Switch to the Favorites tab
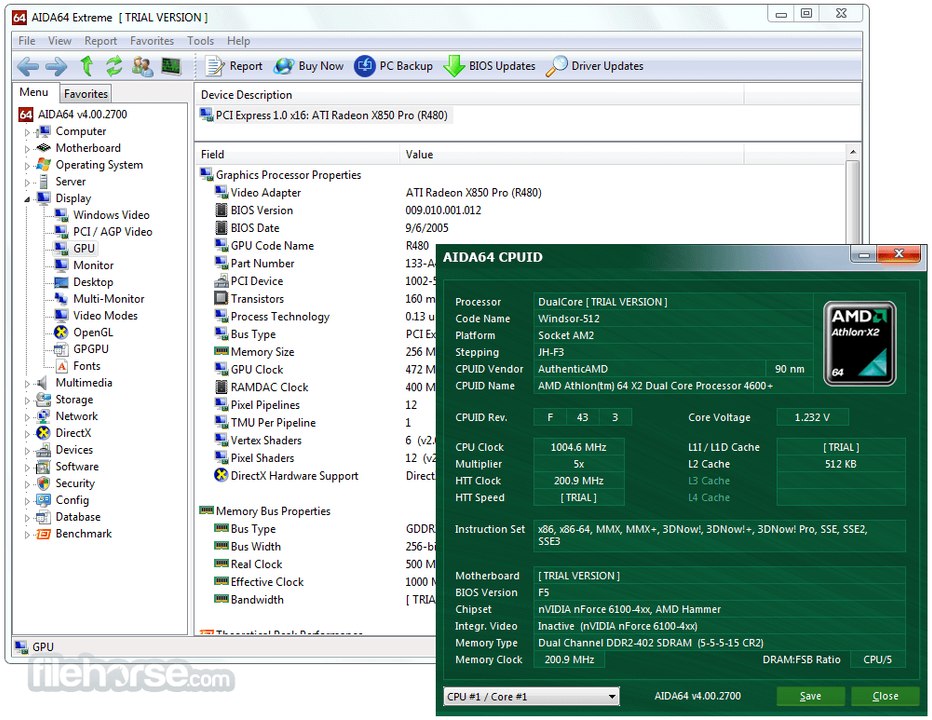Screen dimensions: 932x720 pyautogui.click(x=86, y=94)
